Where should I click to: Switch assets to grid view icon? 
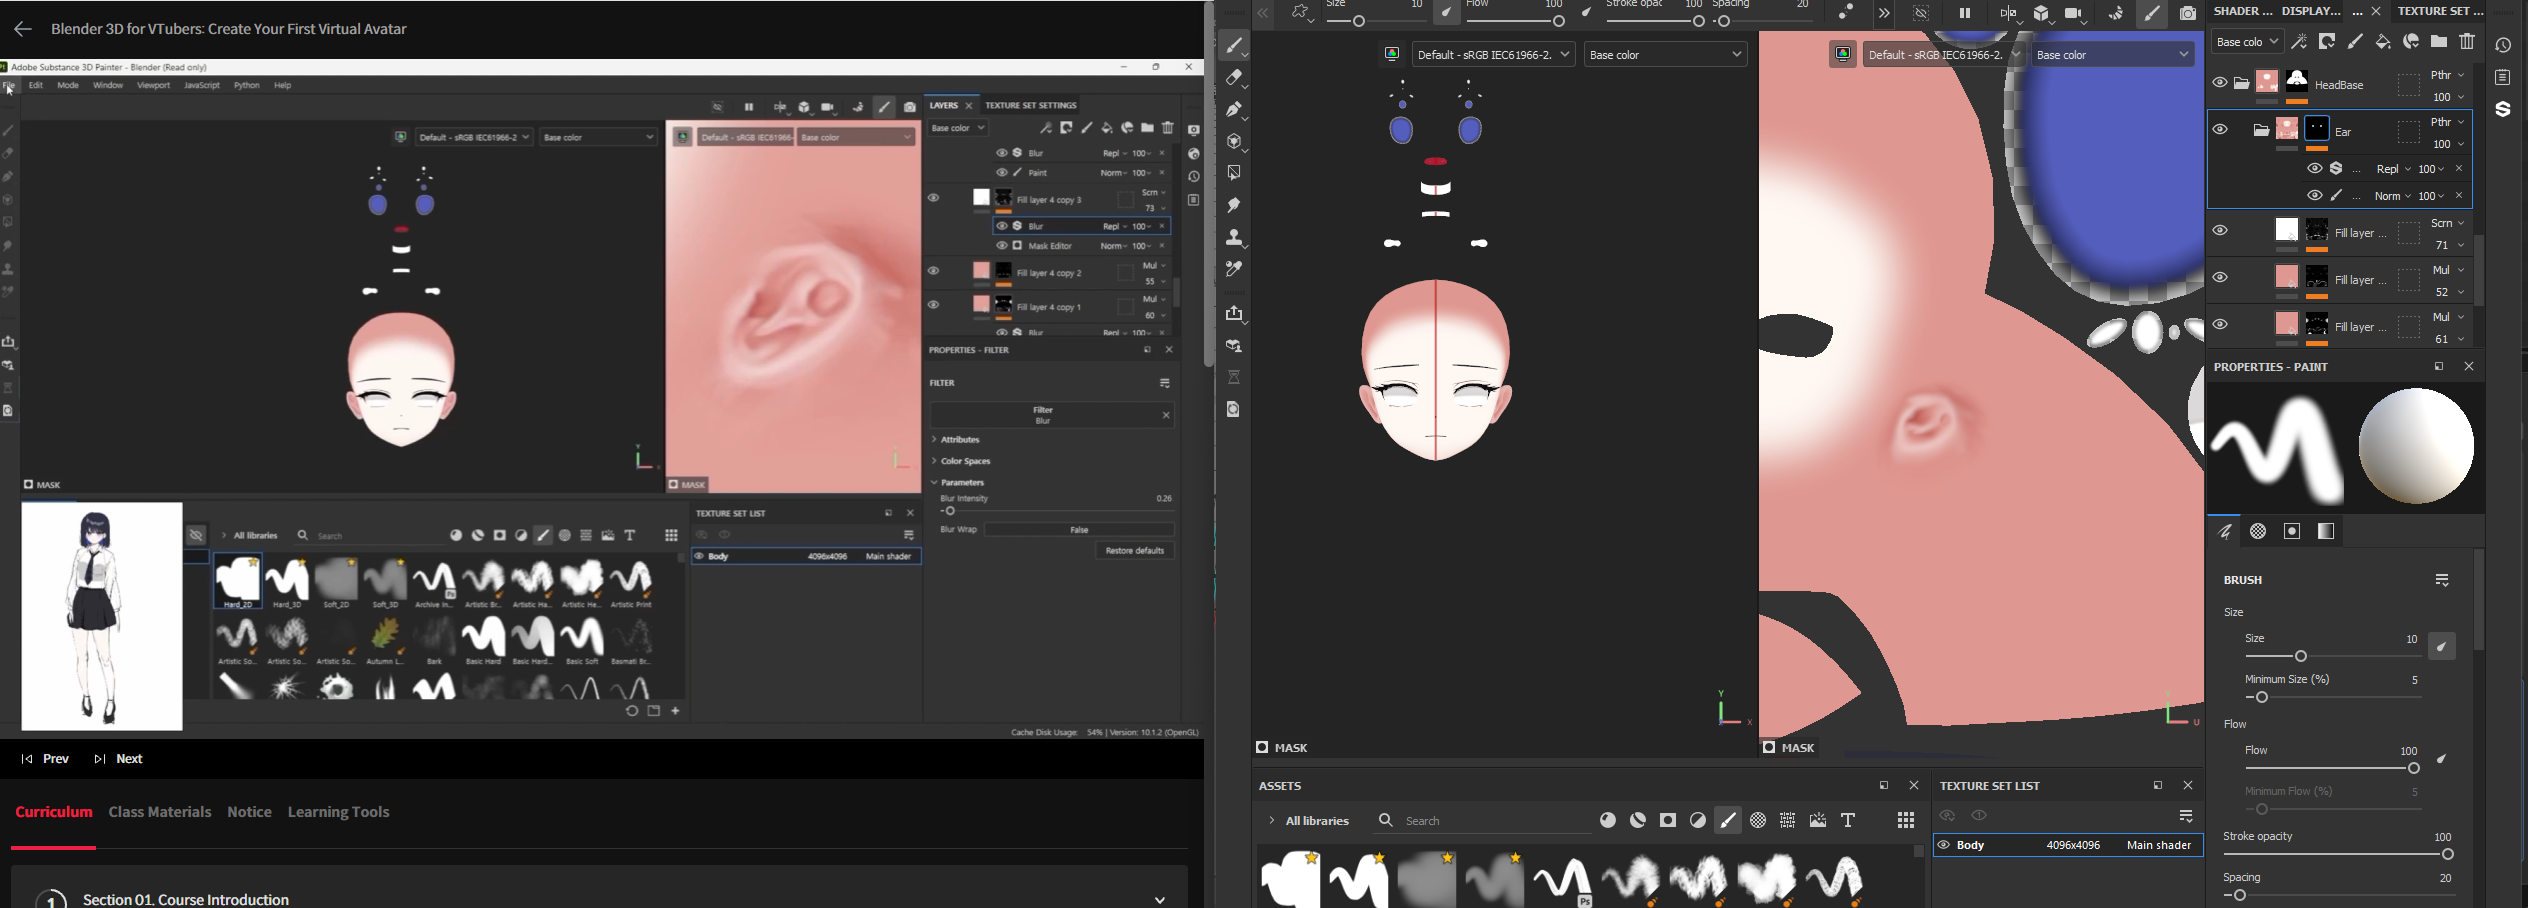pyautogui.click(x=1906, y=821)
